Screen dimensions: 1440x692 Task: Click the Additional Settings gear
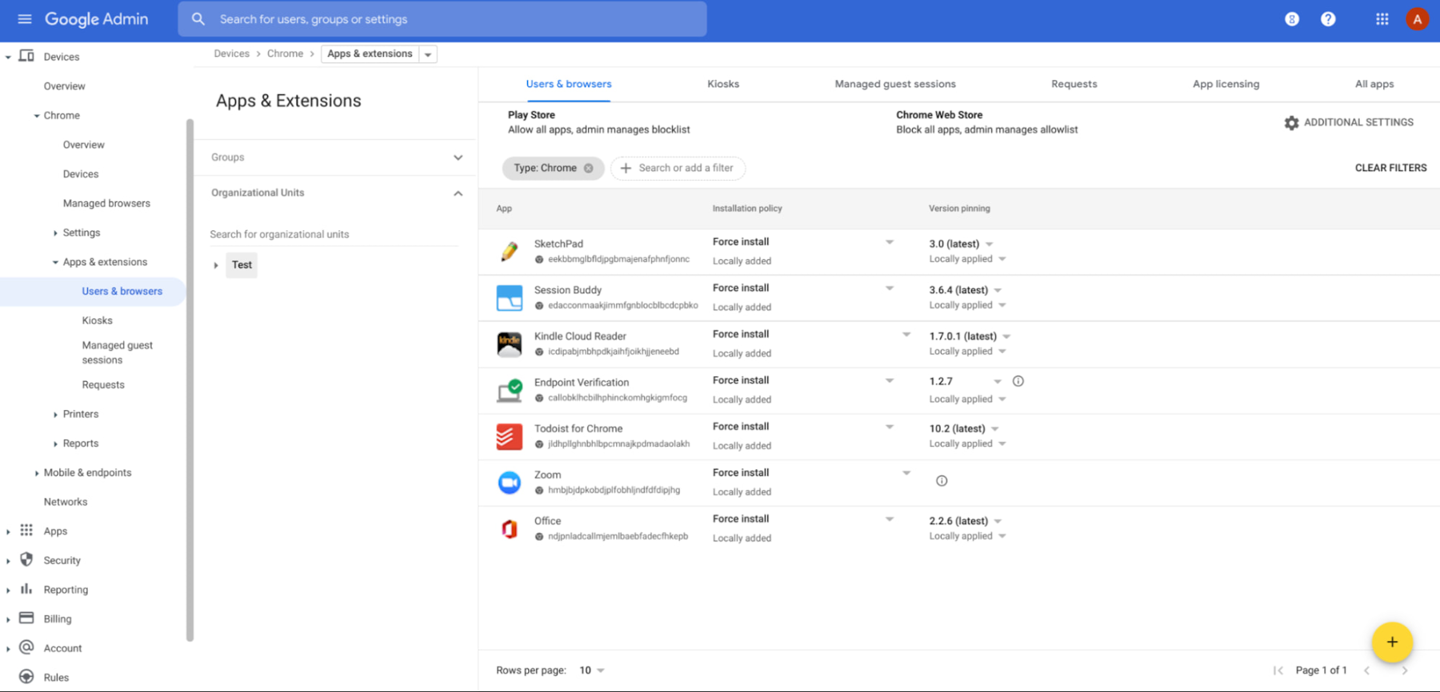pyautogui.click(x=1291, y=123)
